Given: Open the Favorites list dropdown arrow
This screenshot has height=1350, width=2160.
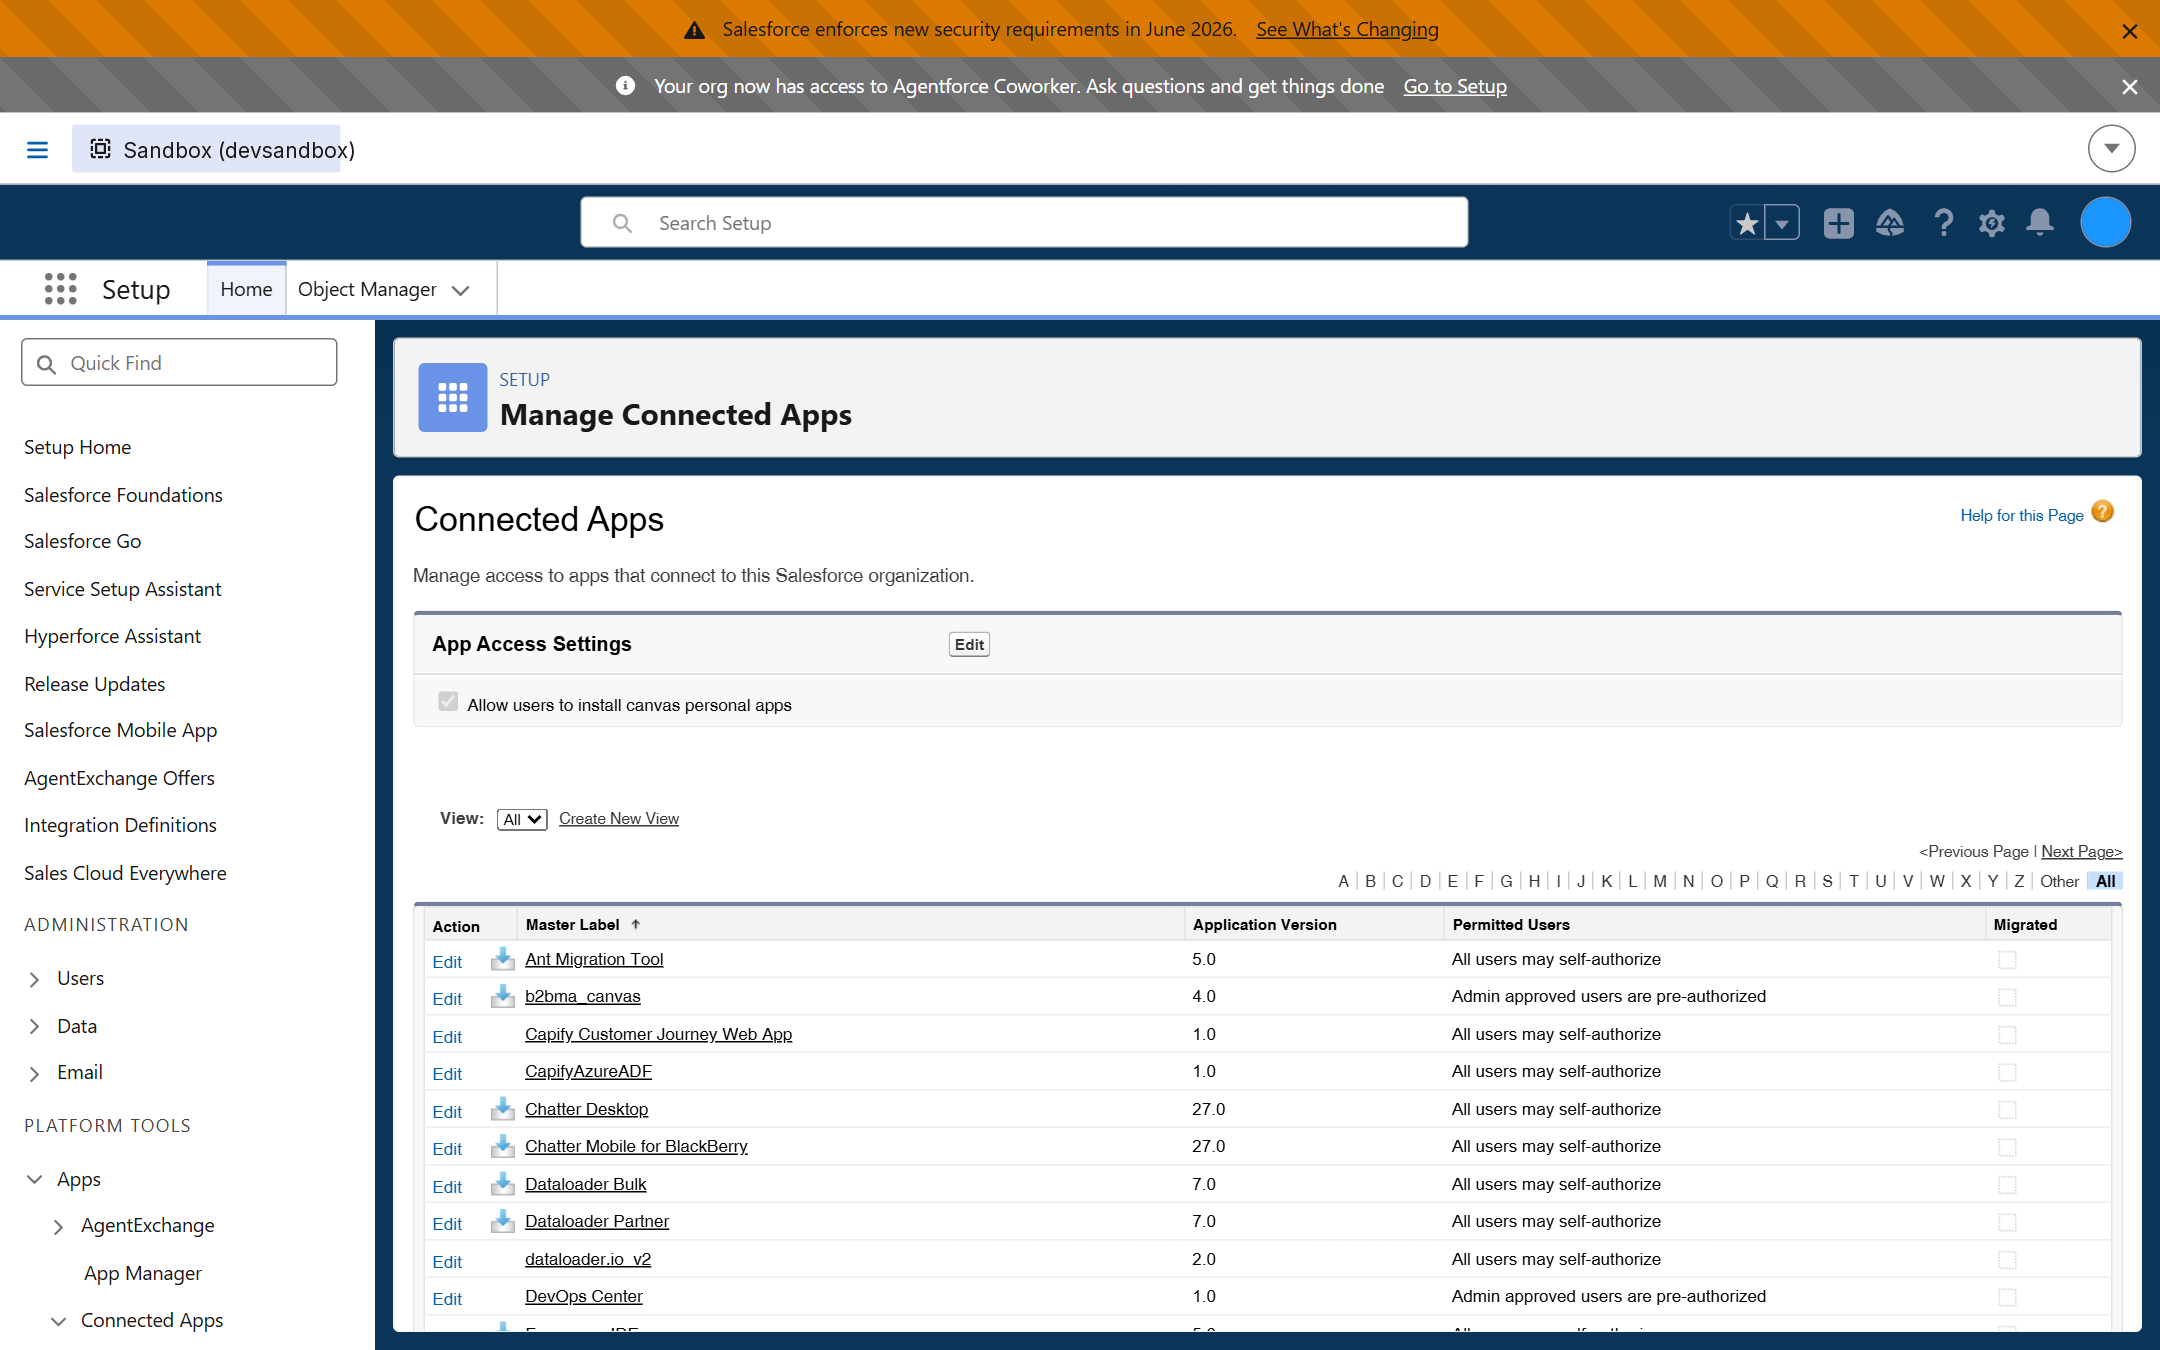Looking at the screenshot, I should 1782,223.
